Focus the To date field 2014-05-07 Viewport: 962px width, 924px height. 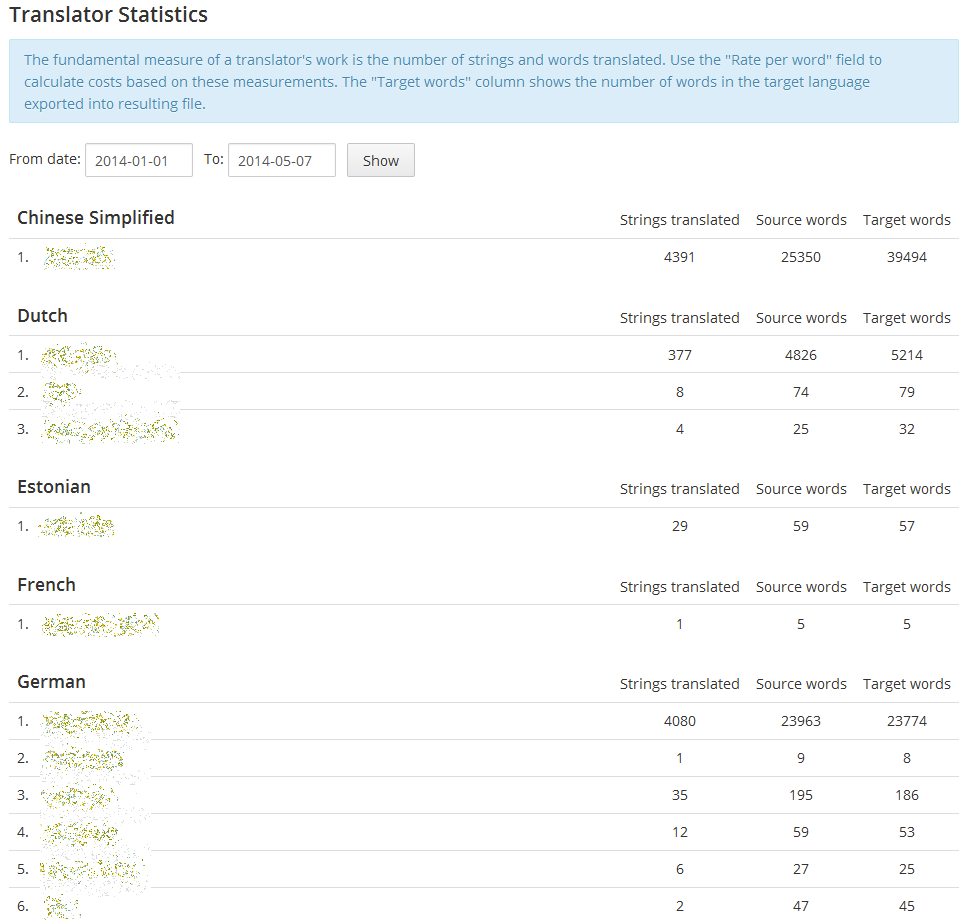(282, 160)
